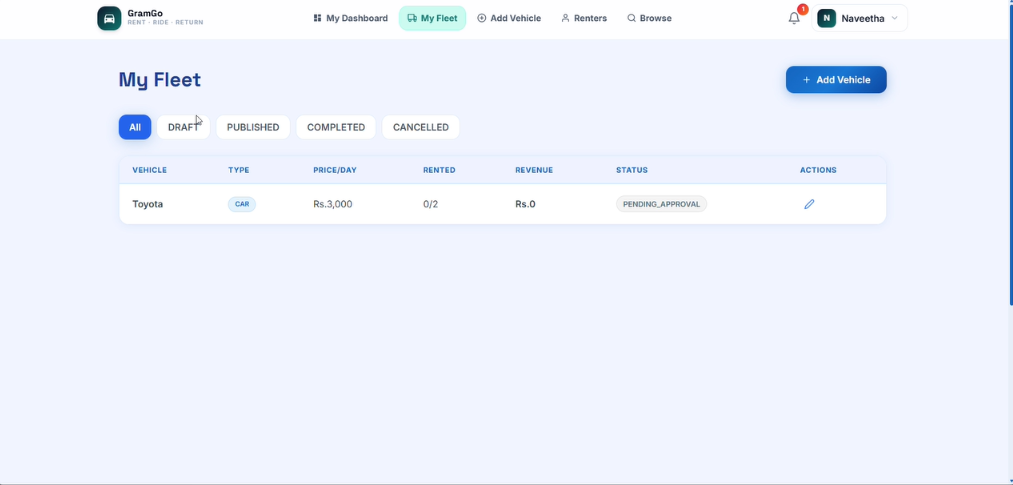Filter fleet by PUBLISHED status
The height and width of the screenshot is (485, 1013).
(253, 127)
